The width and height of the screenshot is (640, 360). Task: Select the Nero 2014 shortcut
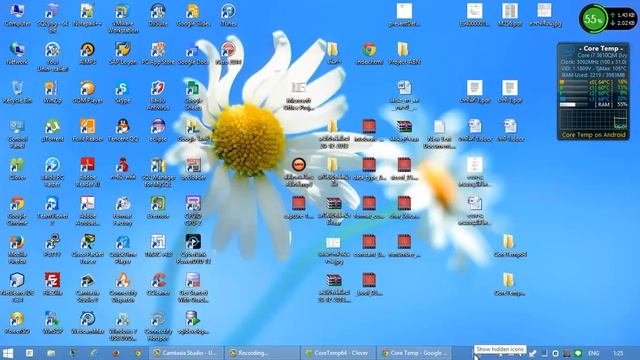pyautogui.click(x=228, y=53)
